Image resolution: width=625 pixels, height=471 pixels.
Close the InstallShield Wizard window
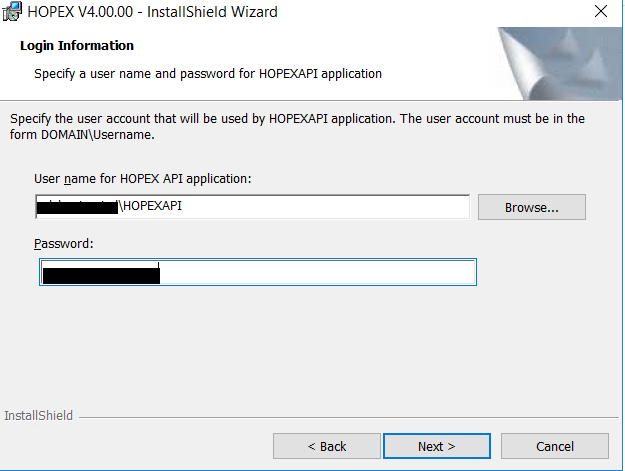point(600,12)
